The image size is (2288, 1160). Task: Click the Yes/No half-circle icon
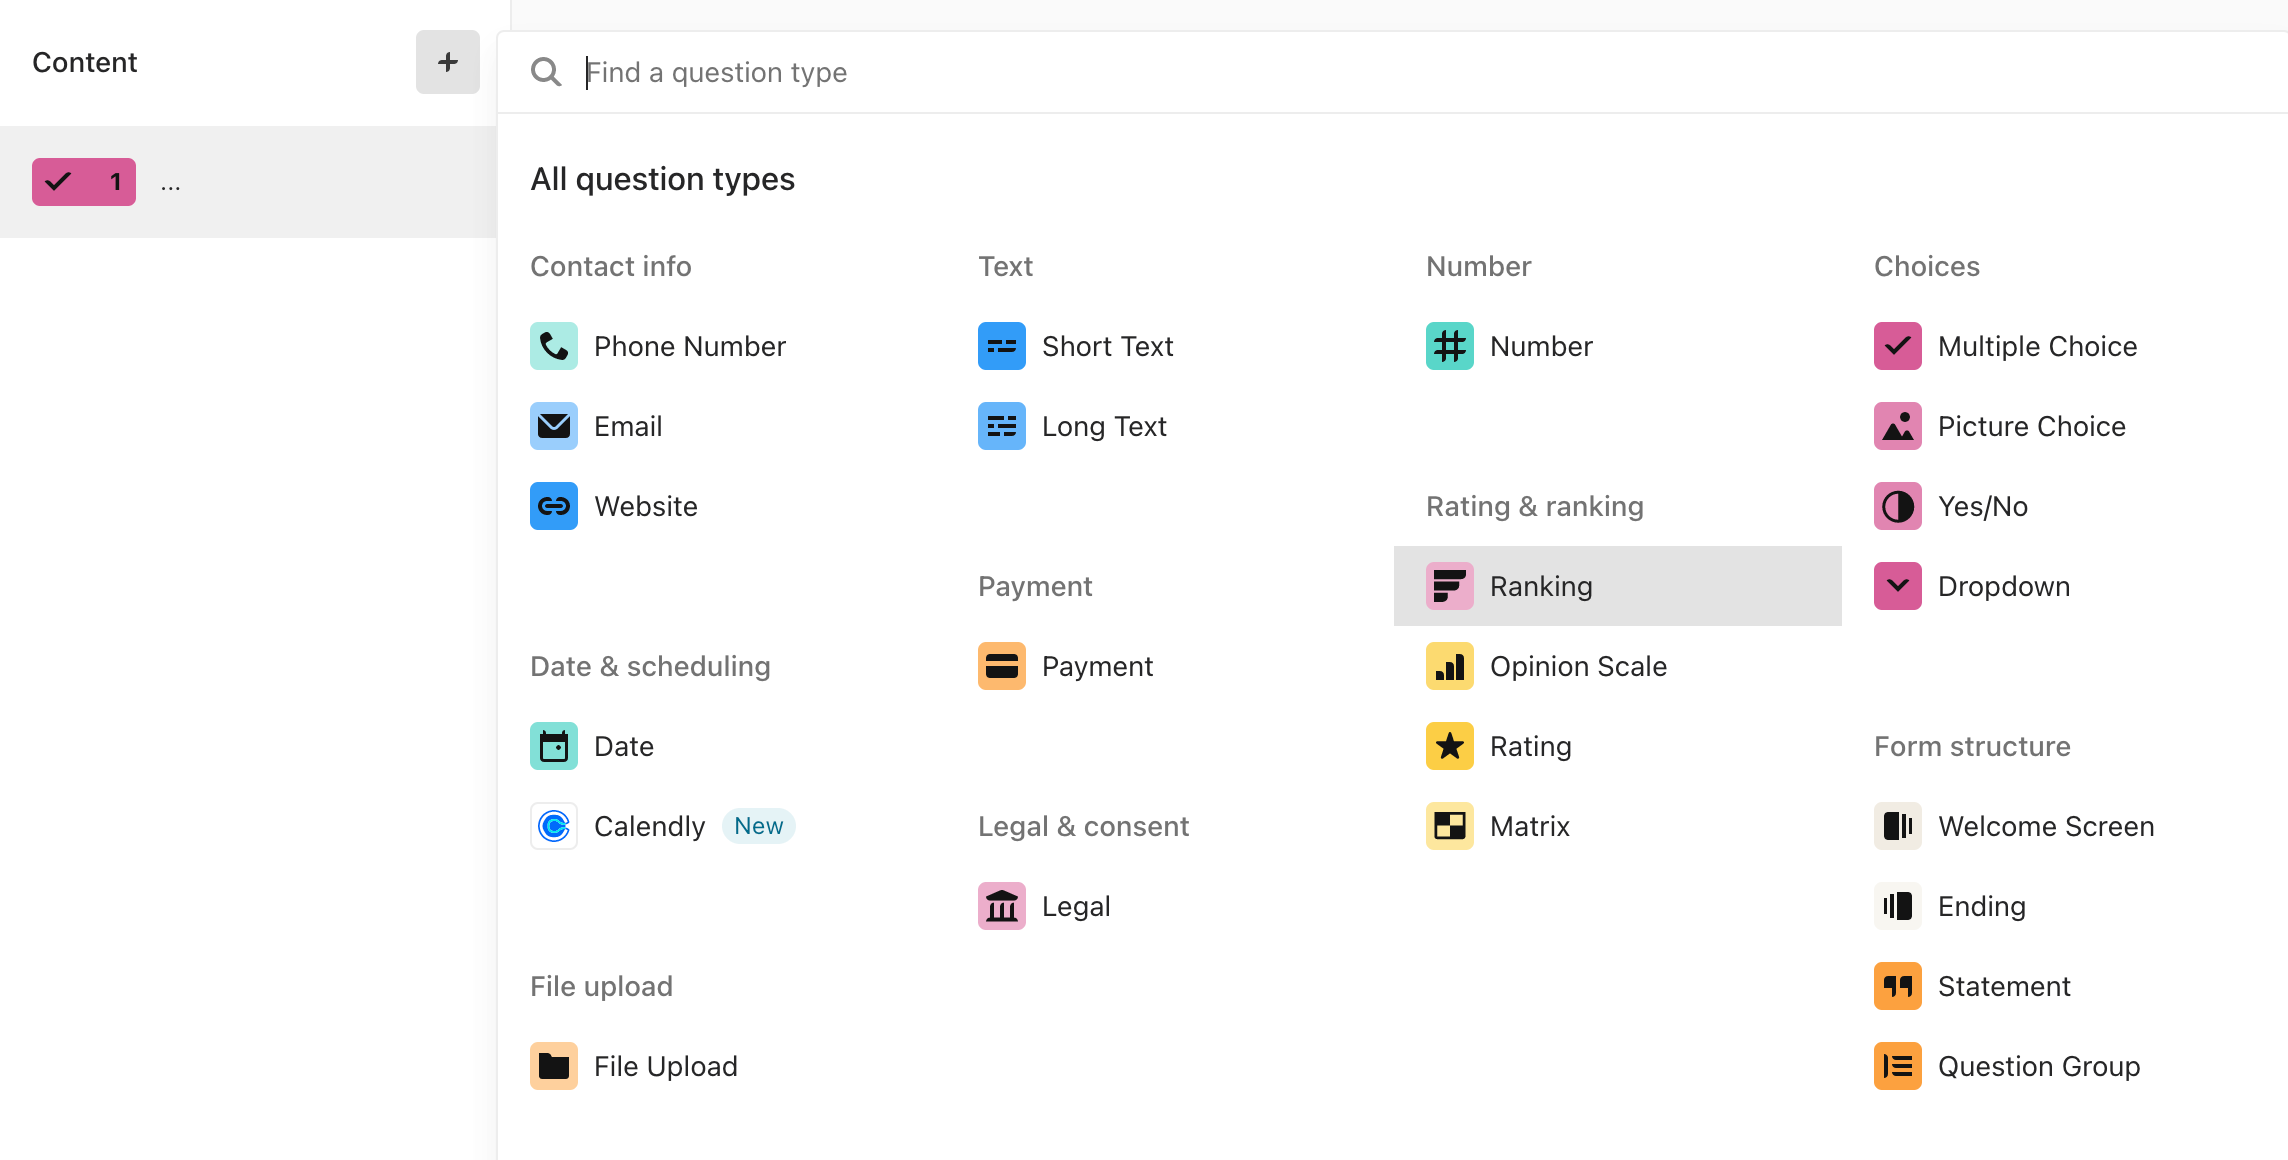(x=1898, y=506)
